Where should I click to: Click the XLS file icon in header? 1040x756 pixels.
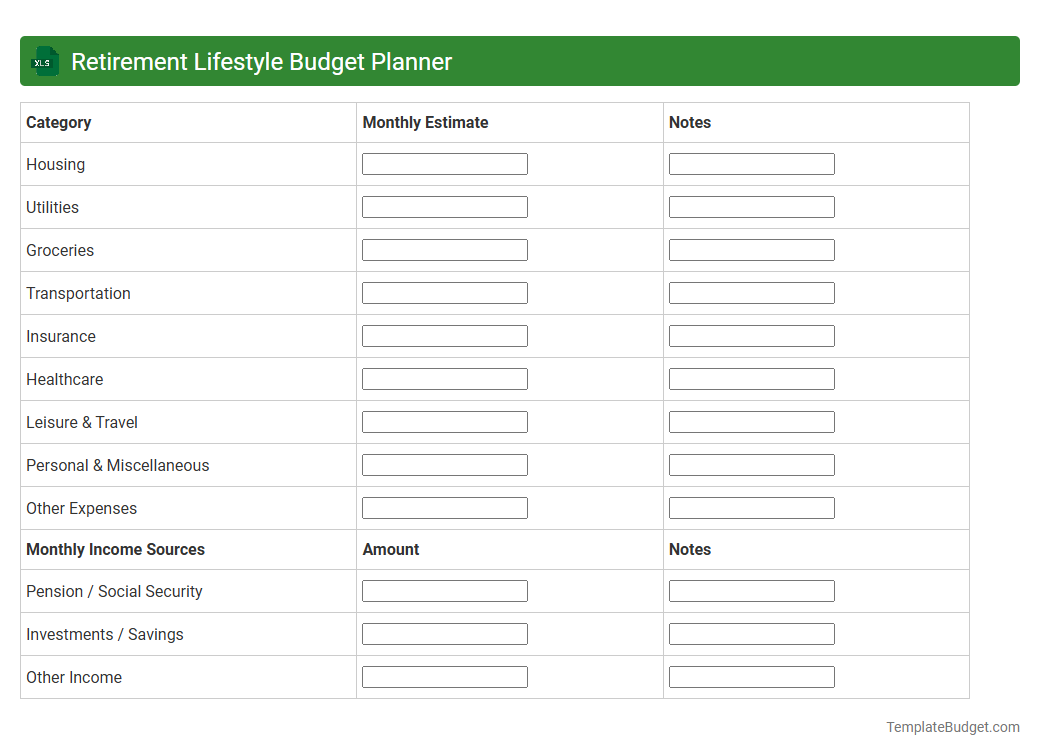click(x=44, y=61)
